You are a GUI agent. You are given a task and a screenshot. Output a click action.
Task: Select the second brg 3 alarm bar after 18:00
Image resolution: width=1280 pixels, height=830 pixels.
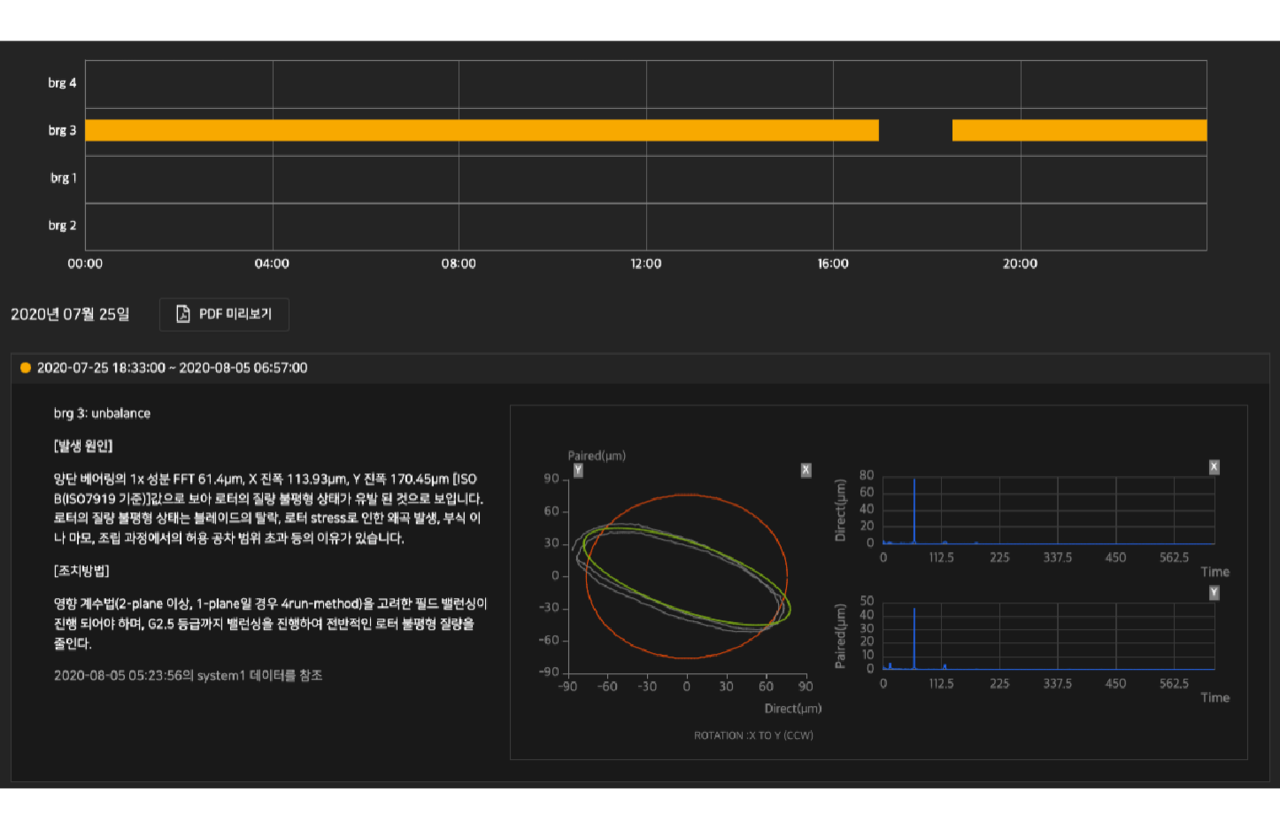(x=1079, y=130)
